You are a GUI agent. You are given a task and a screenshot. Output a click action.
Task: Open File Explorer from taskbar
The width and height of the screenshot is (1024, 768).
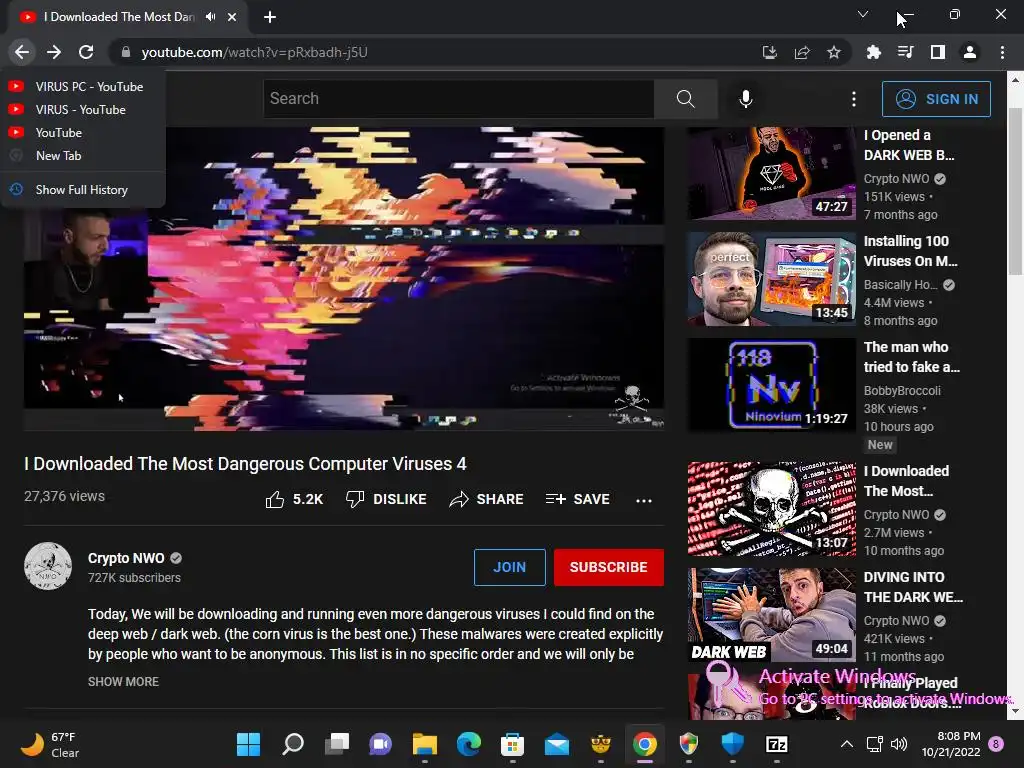tap(424, 744)
